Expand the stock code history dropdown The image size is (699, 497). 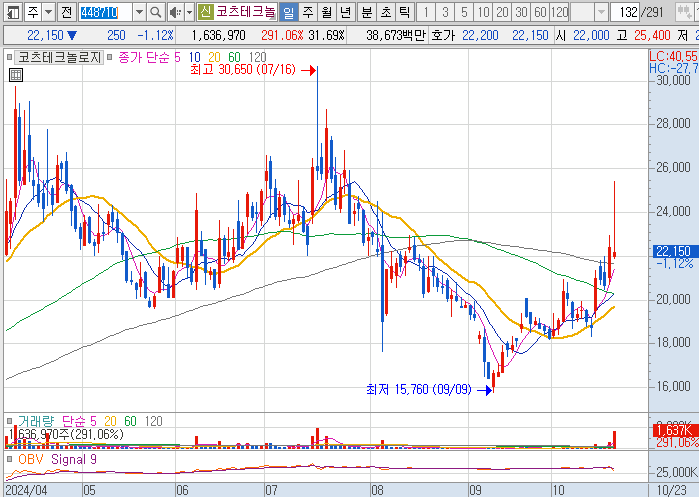140,12
